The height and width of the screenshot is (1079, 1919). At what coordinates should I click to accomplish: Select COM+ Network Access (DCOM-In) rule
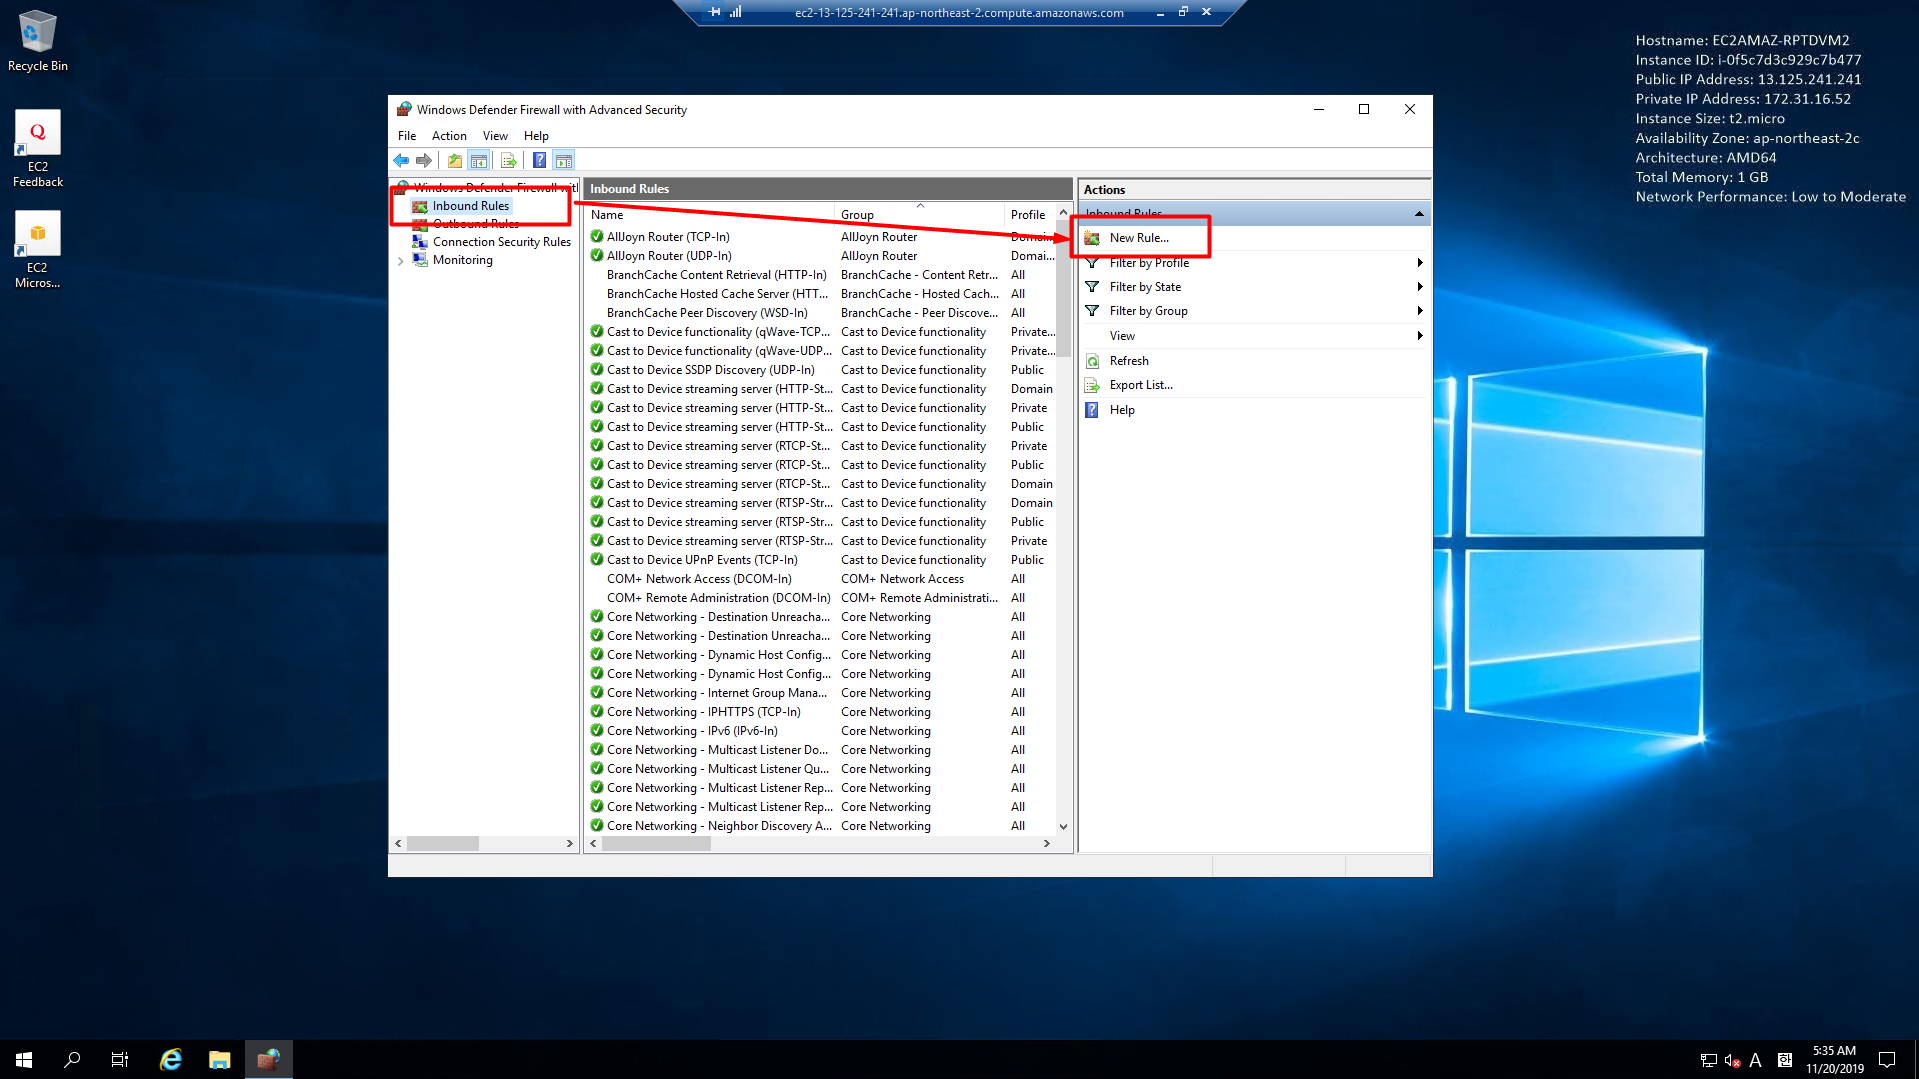click(x=699, y=579)
